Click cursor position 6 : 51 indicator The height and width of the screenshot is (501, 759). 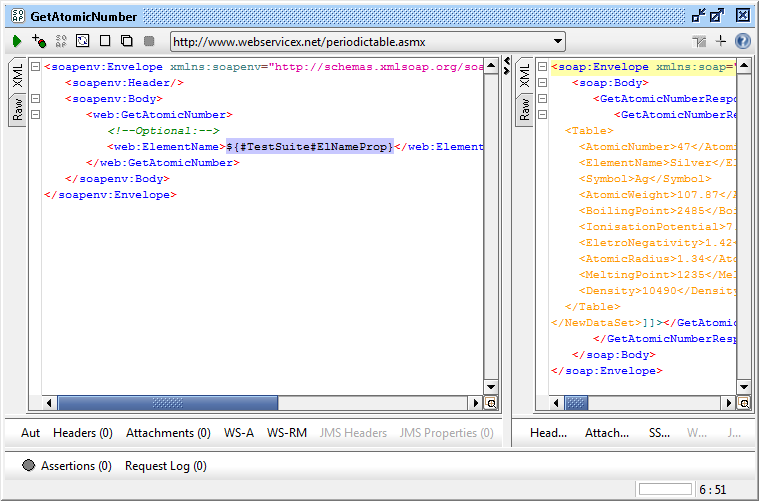pyautogui.click(x=713, y=490)
